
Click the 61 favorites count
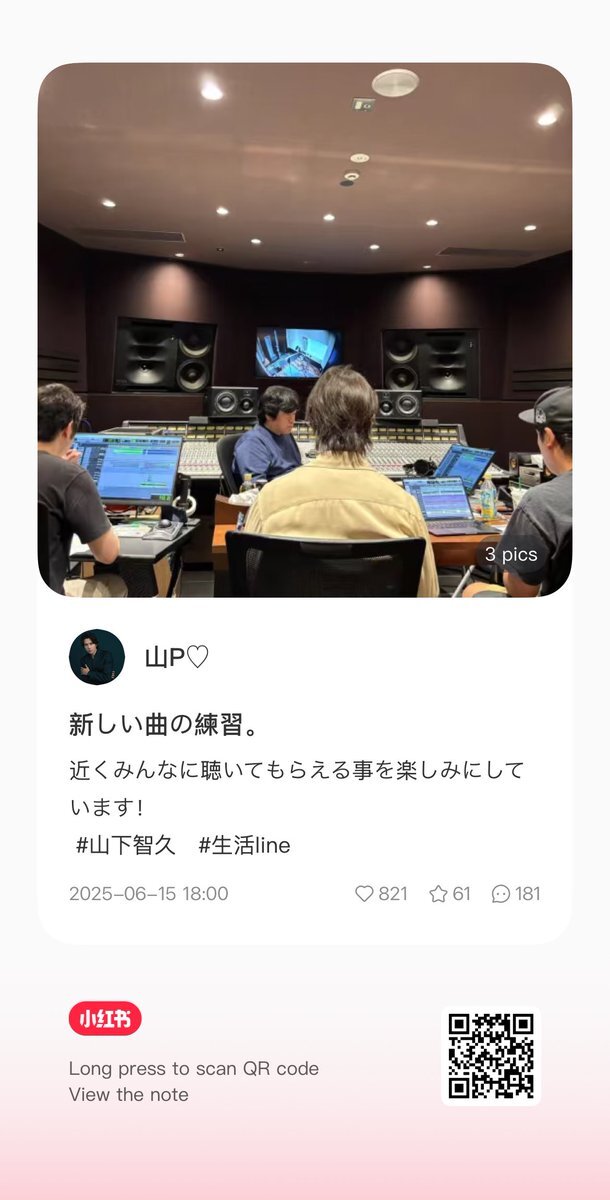click(x=461, y=894)
